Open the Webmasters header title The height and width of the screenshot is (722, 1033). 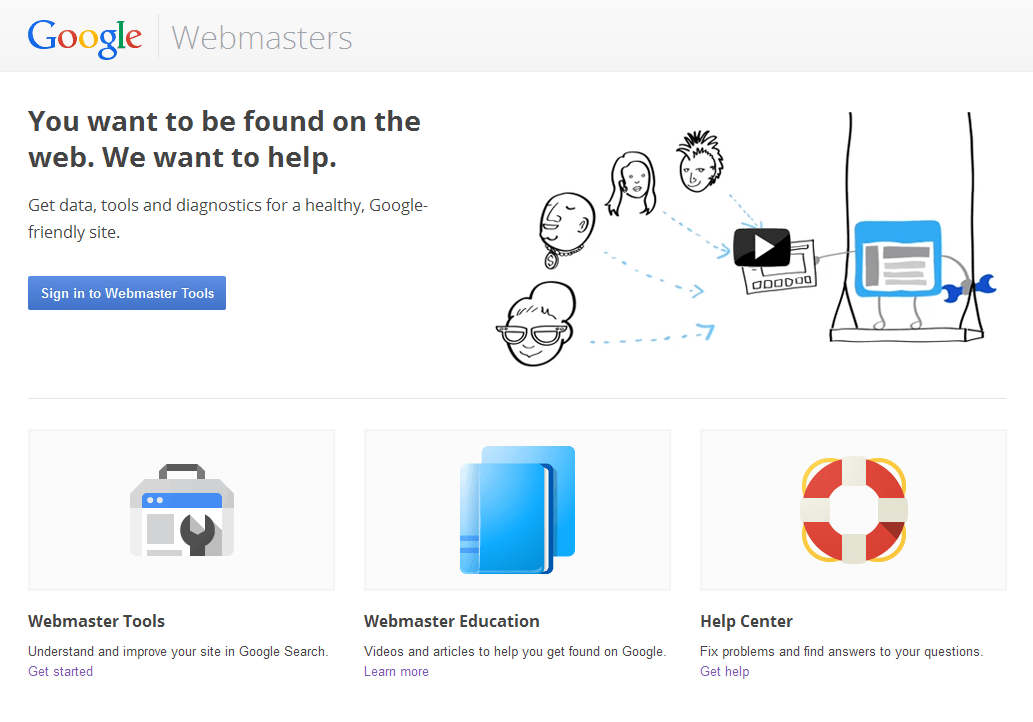[x=262, y=38]
